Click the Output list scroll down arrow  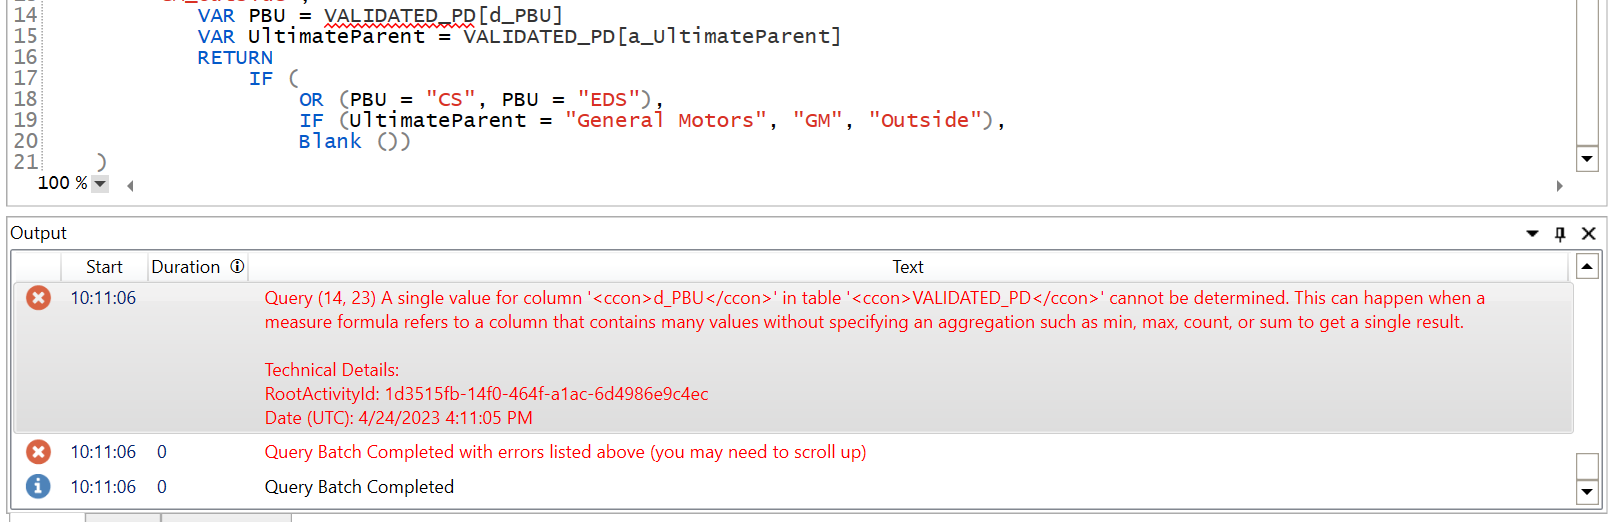click(x=1586, y=491)
